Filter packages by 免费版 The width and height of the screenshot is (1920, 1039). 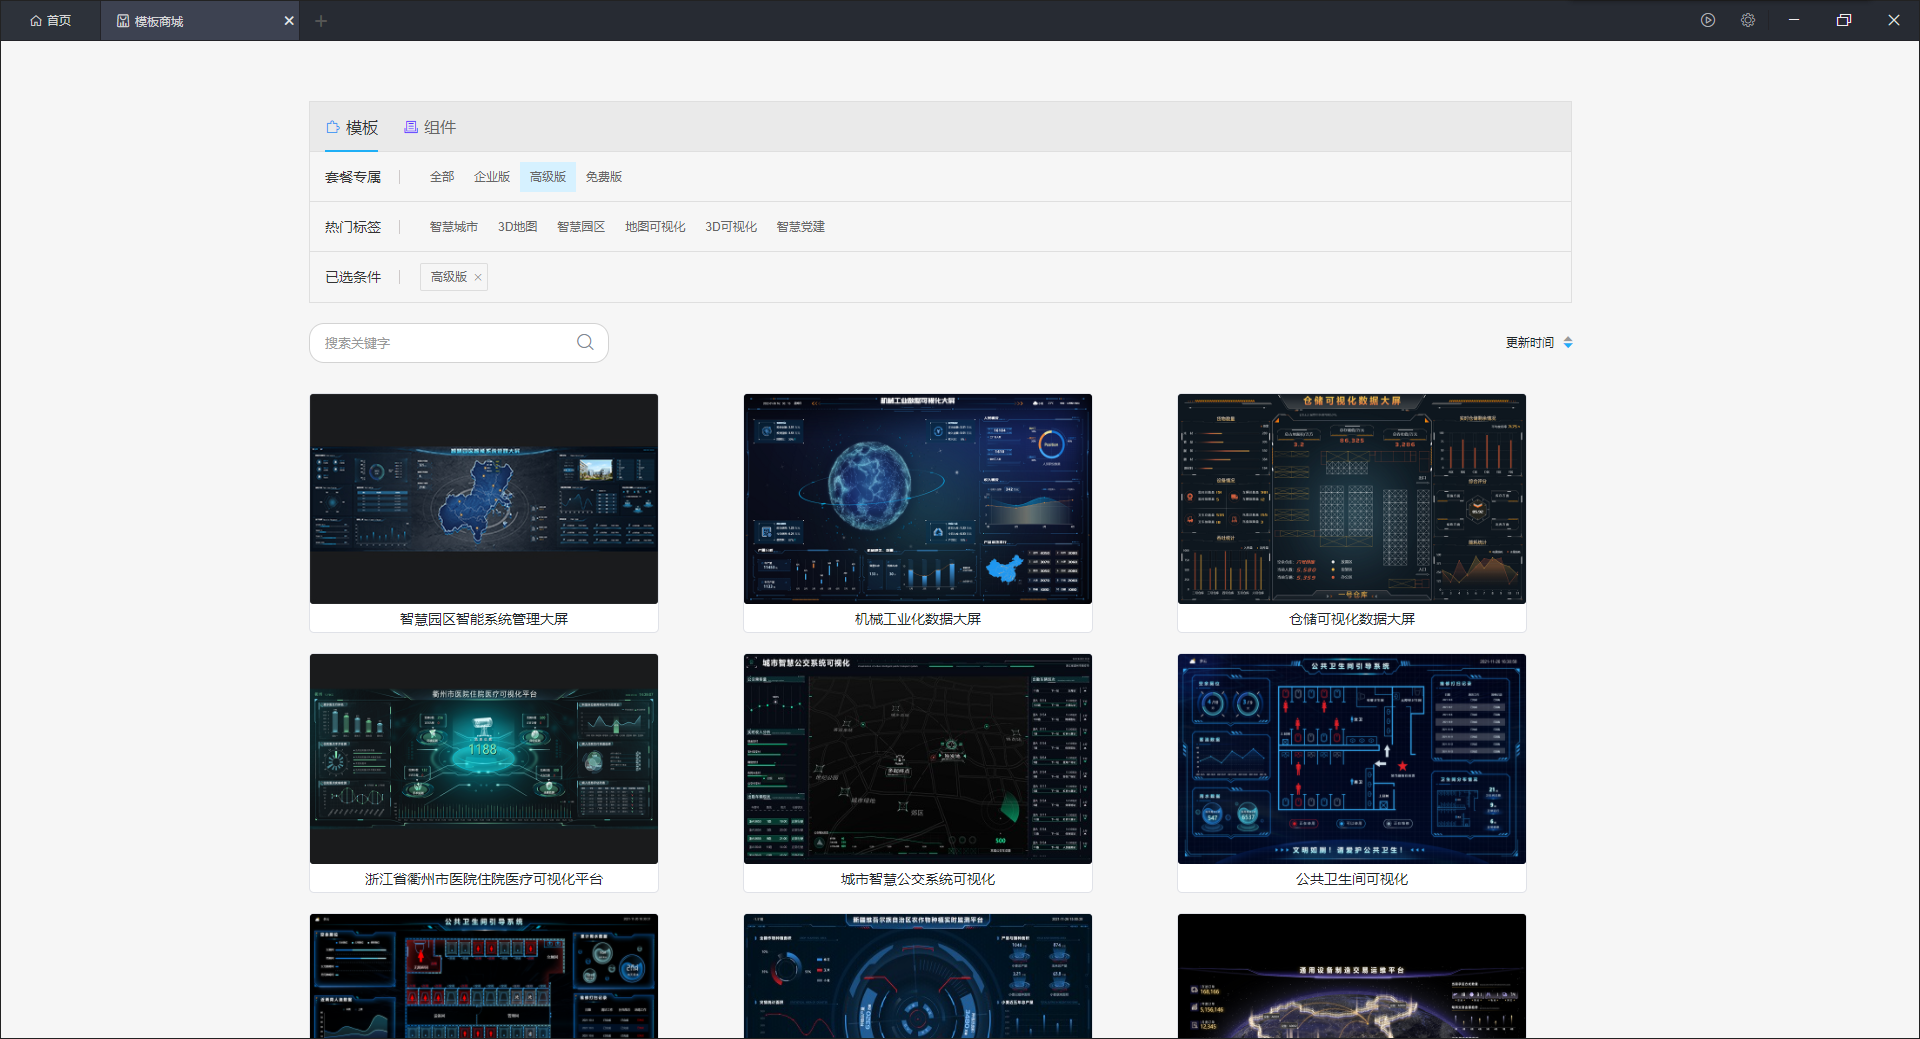(x=604, y=177)
